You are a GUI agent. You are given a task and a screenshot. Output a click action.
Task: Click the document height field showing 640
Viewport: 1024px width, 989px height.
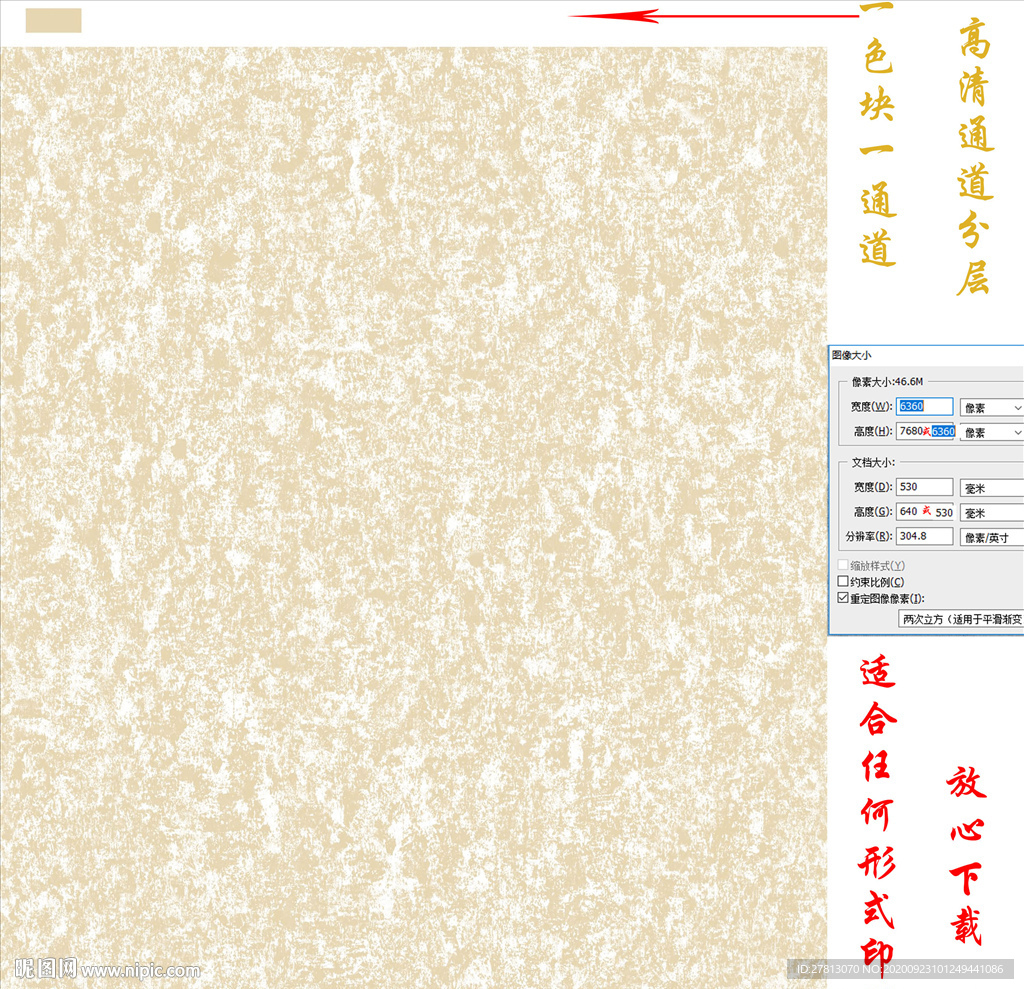(x=925, y=511)
